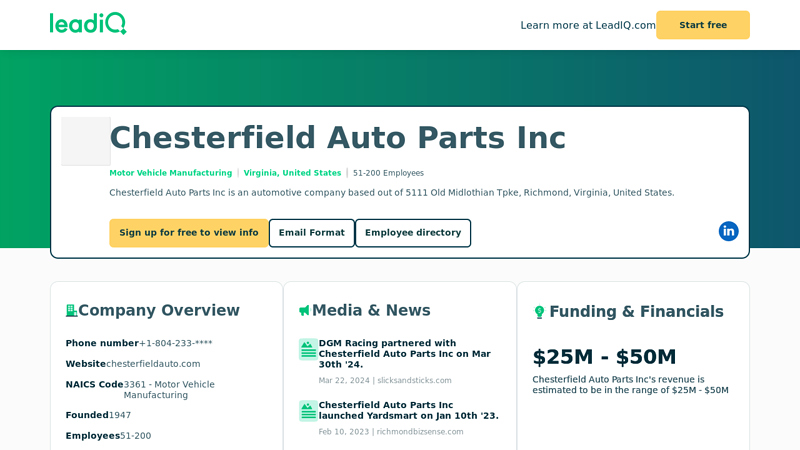Click the phone number +1-804-233-****

(176, 343)
